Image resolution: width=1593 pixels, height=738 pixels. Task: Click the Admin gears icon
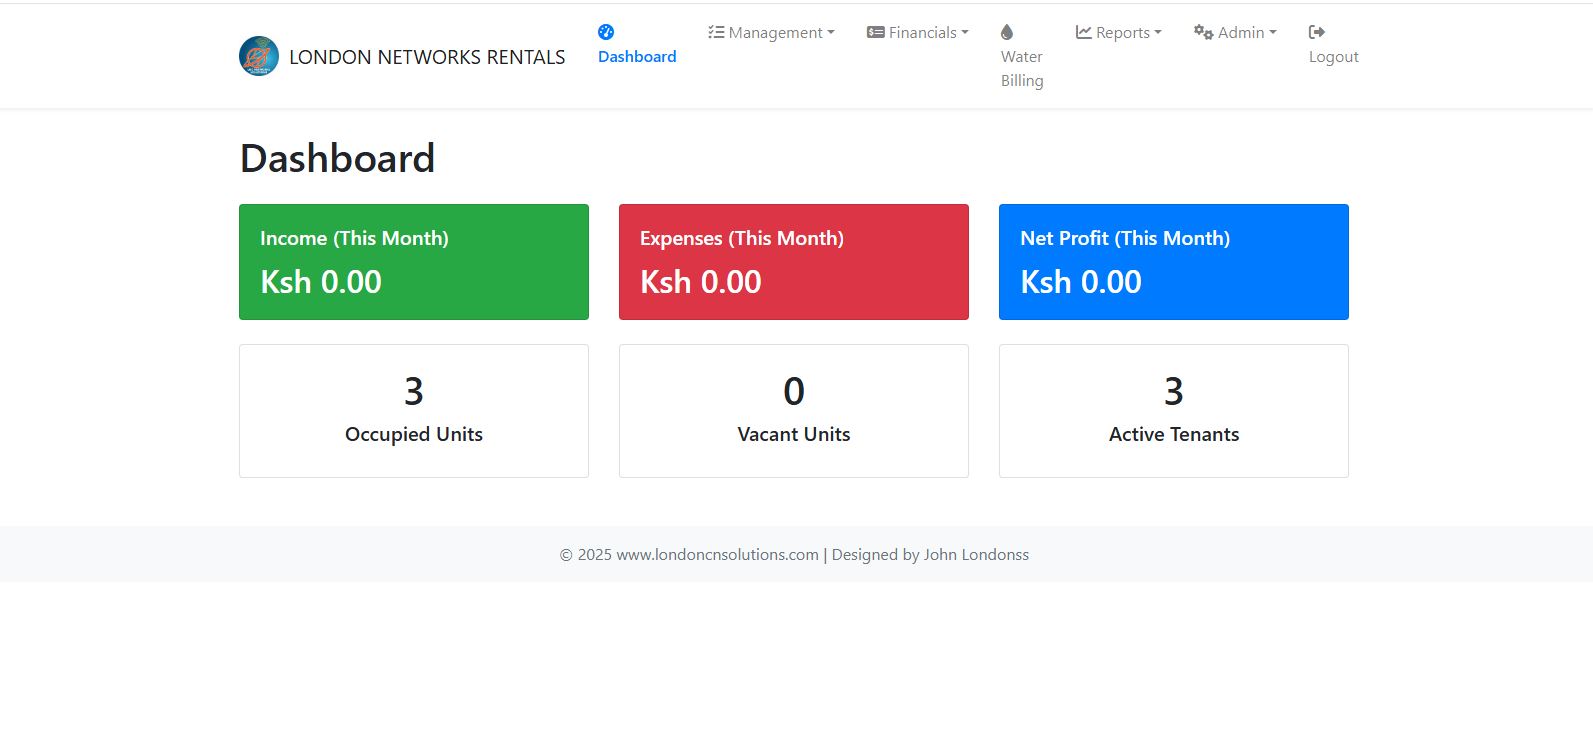pyautogui.click(x=1204, y=32)
